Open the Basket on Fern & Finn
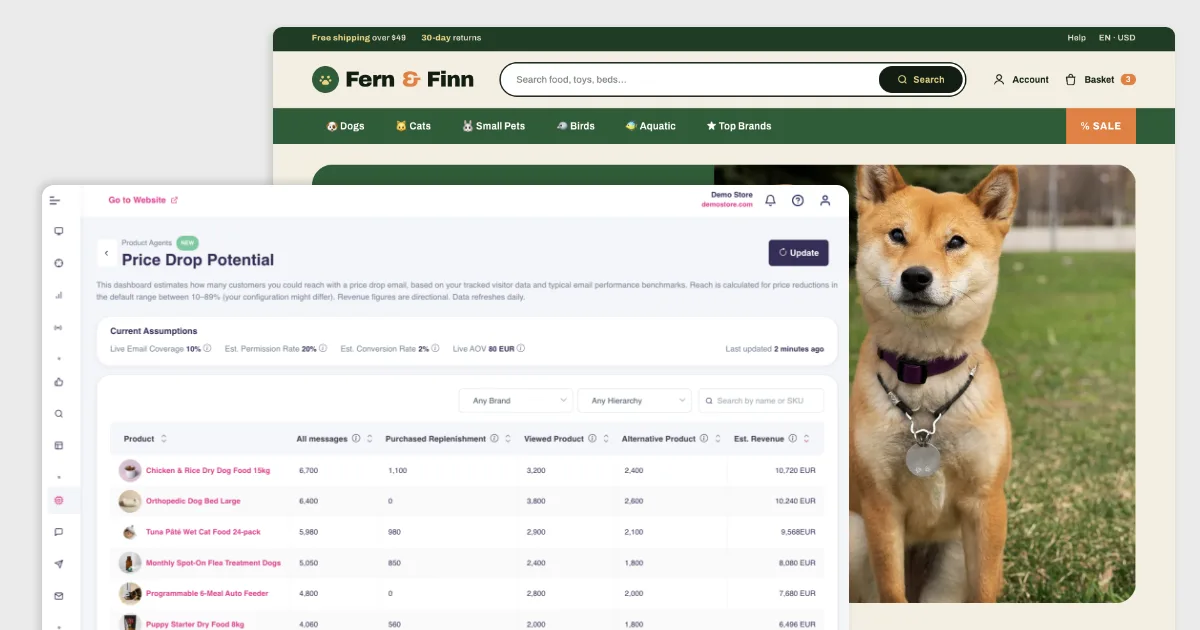1200x630 pixels. (1099, 79)
